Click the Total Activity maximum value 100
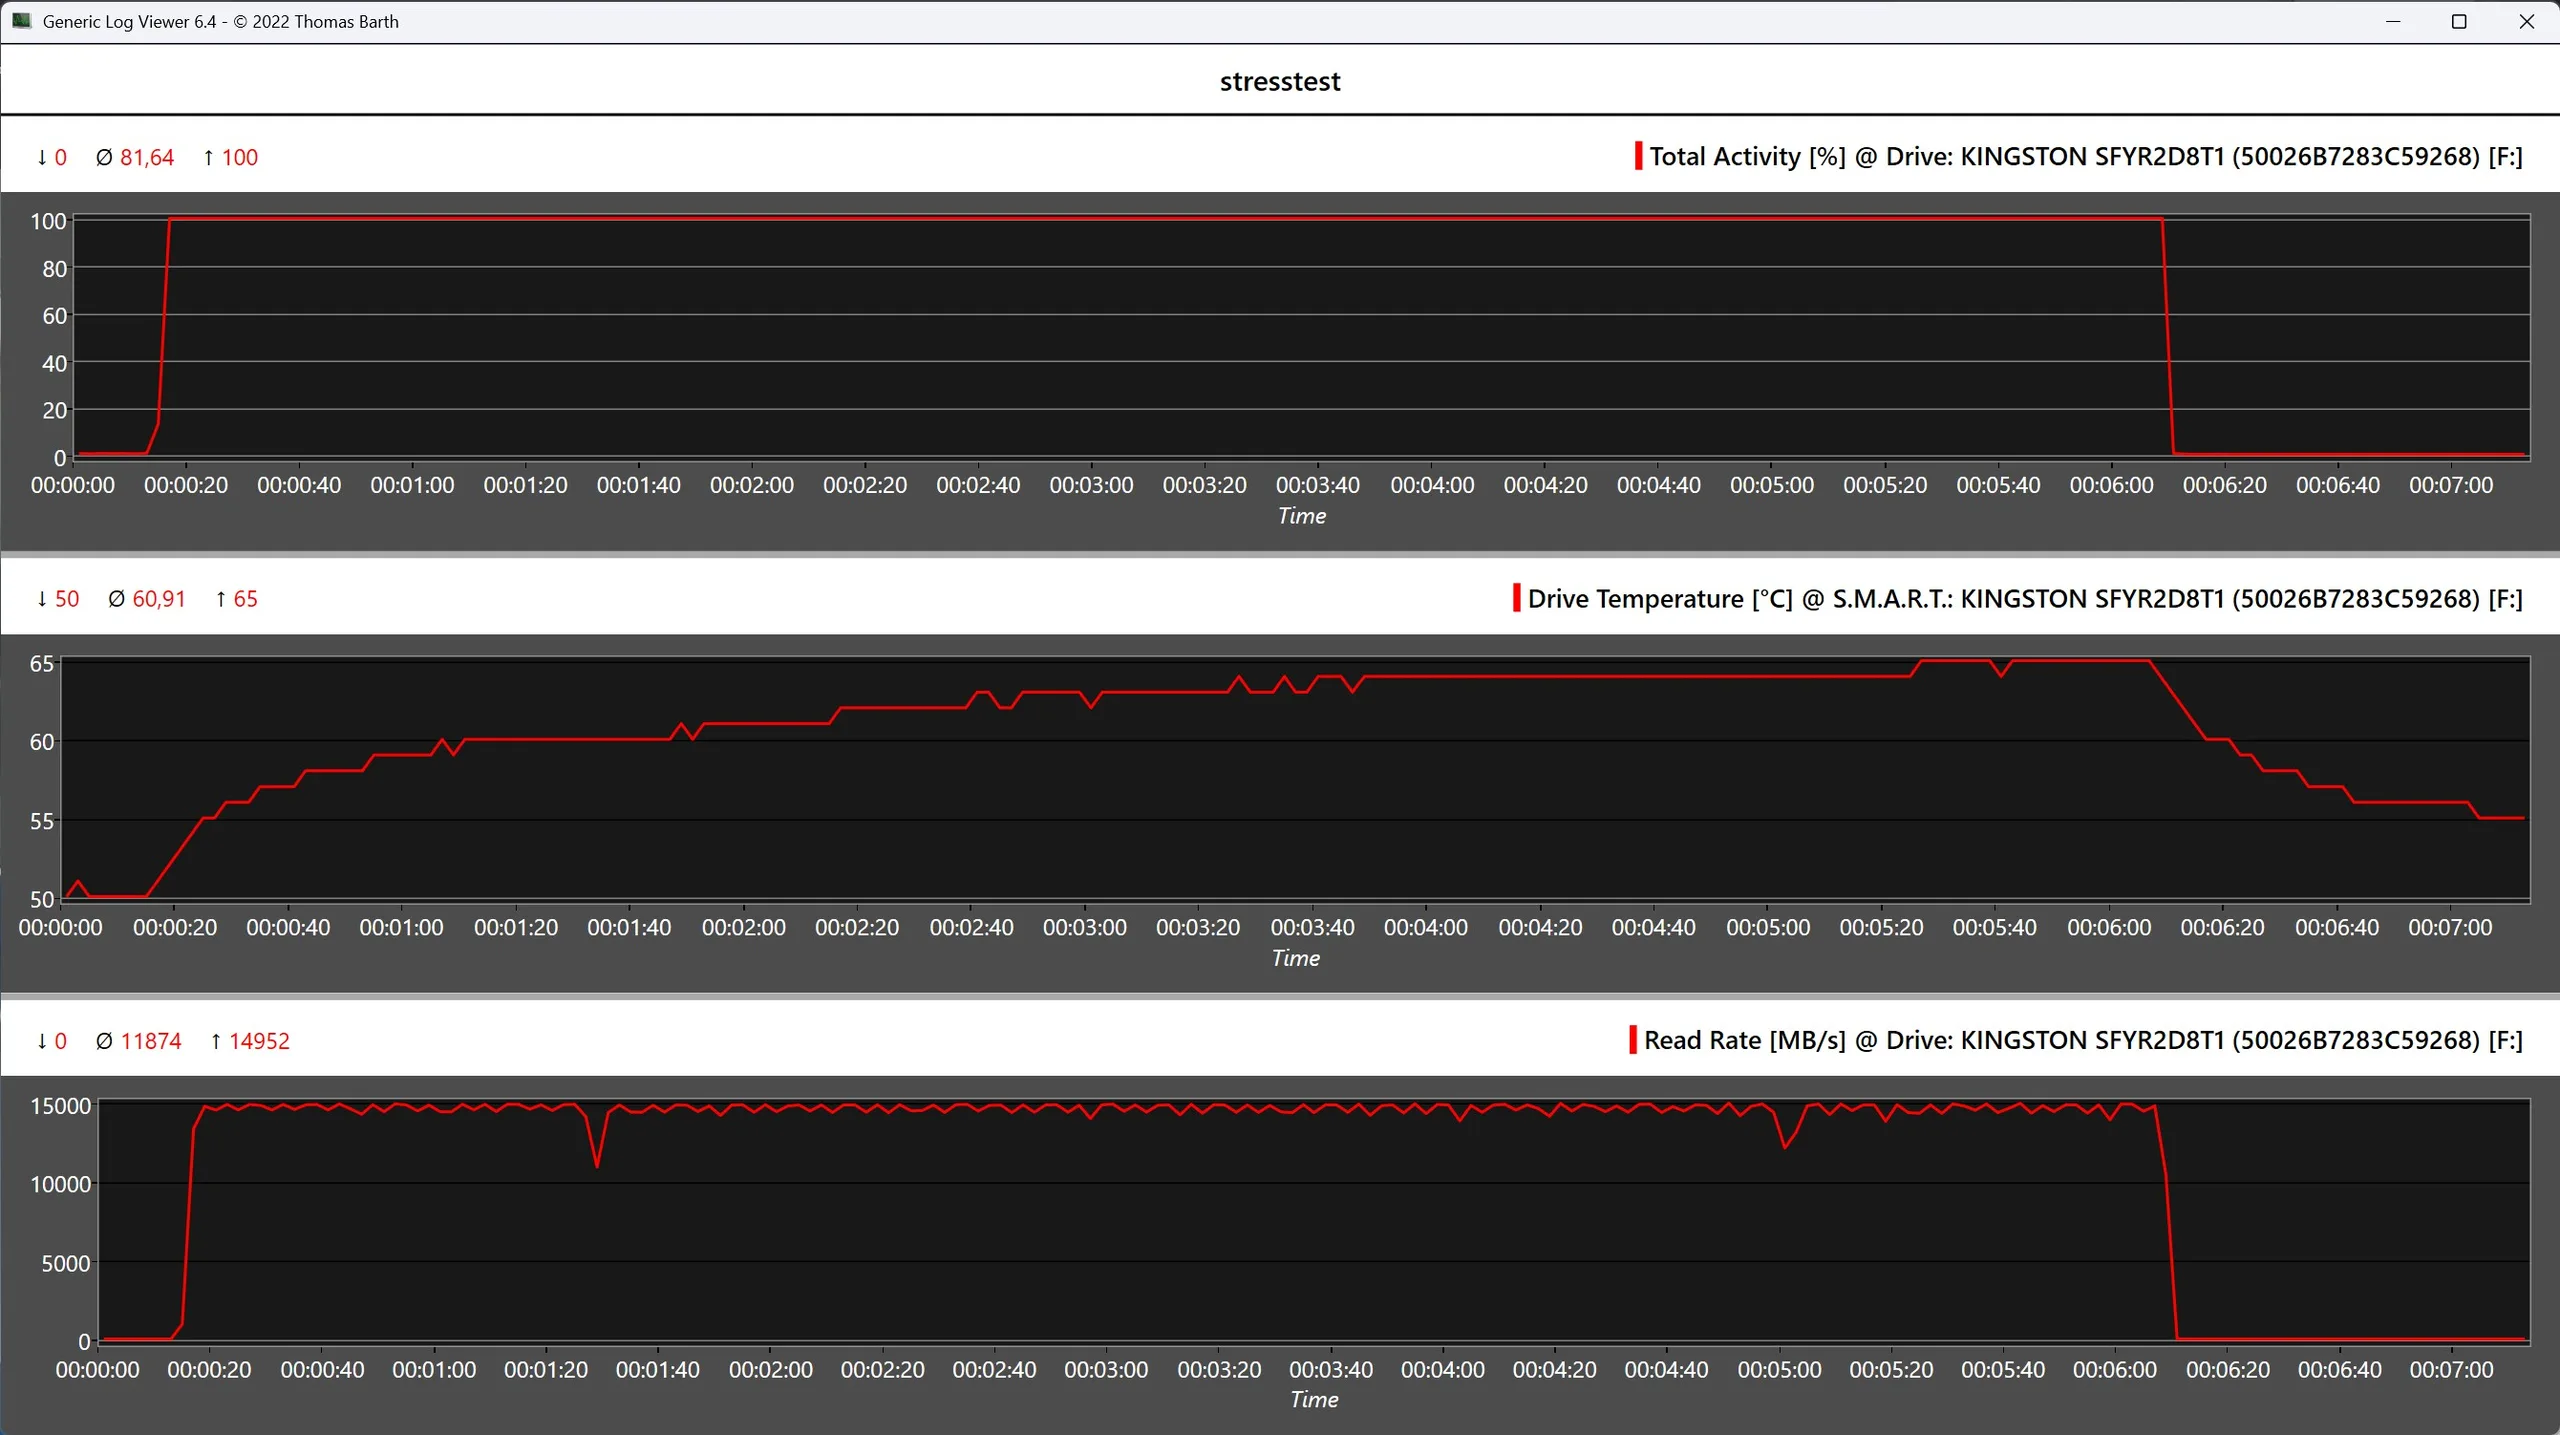Viewport: 2560px width, 1435px height. [239, 157]
